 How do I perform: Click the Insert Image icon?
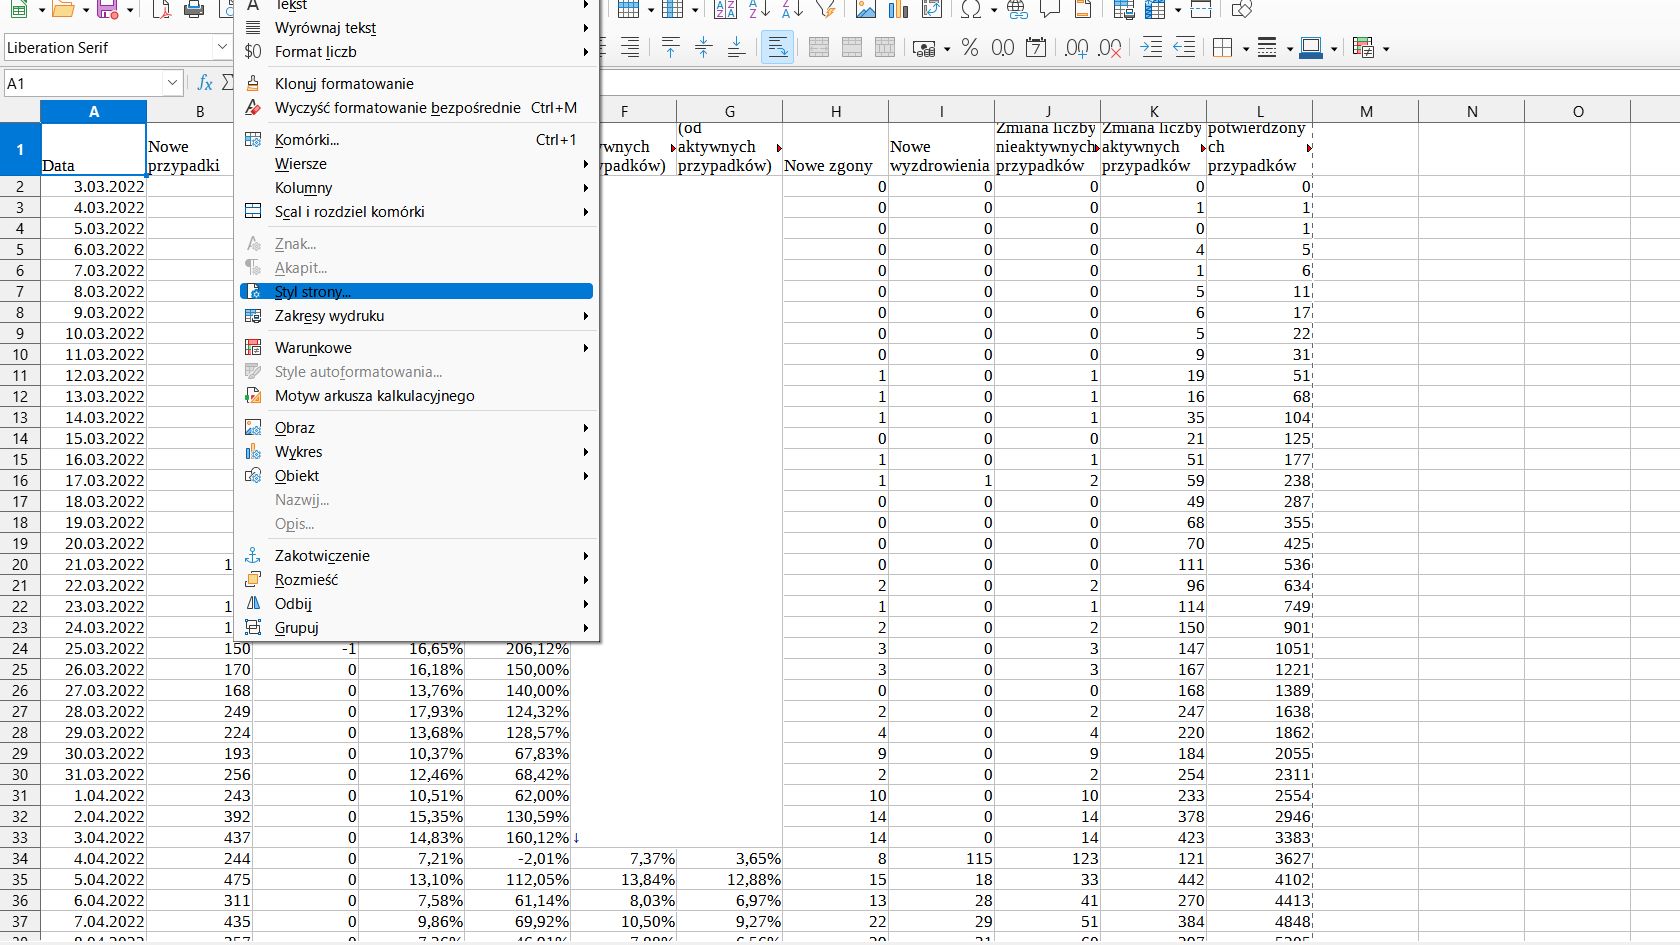tap(866, 10)
